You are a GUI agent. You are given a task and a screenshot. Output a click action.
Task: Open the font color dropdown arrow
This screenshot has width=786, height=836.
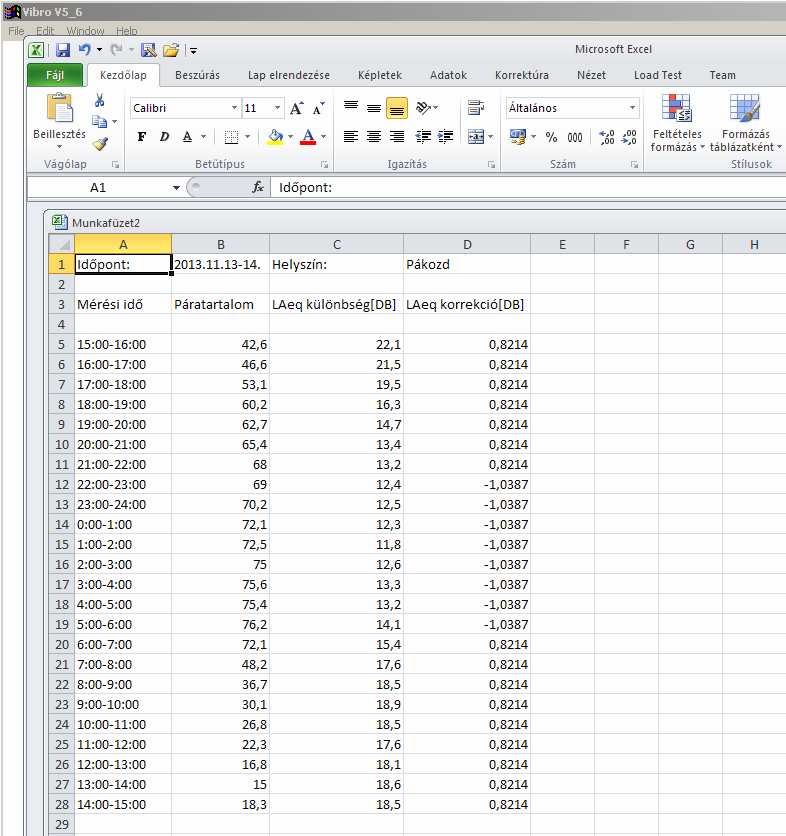pos(324,137)
